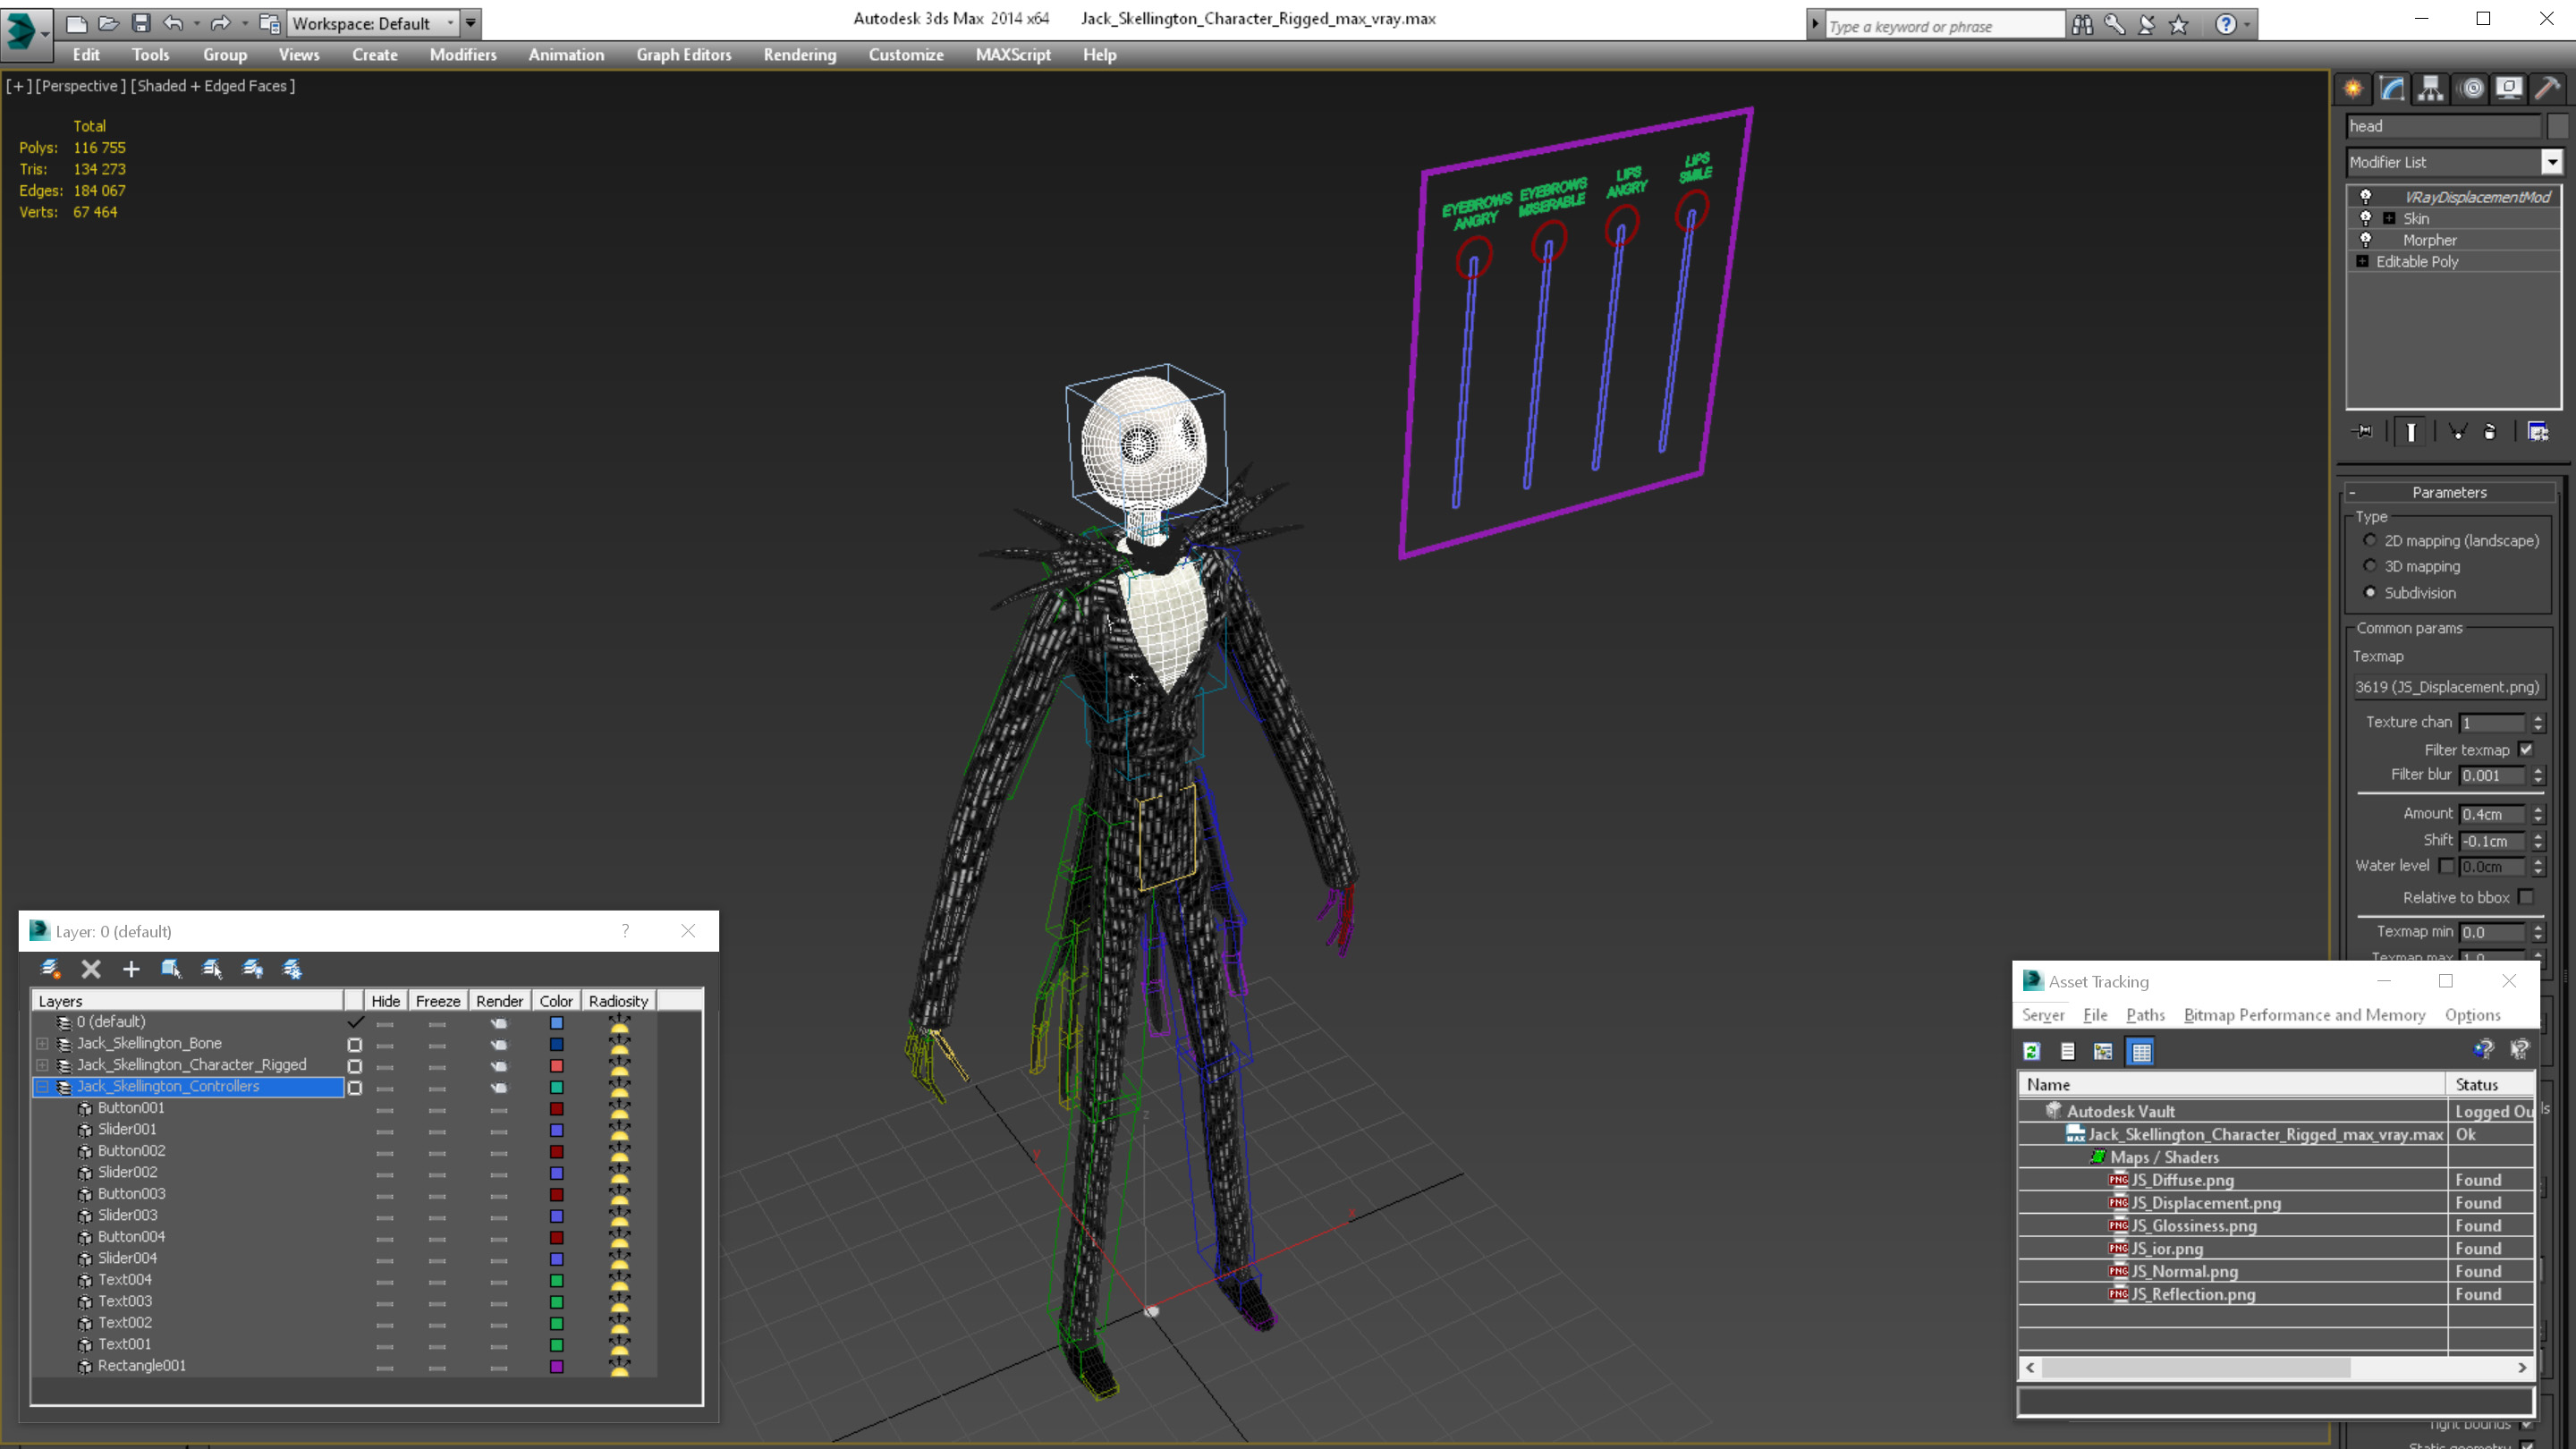Click Pin Stack icon below modifier stack

(2363, 432)
